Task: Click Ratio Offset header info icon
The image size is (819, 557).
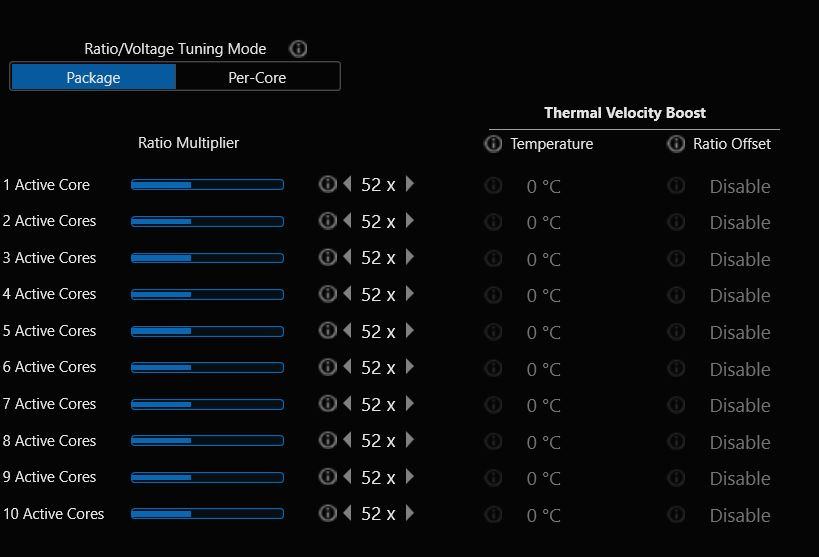Action: tap(676, 144)
